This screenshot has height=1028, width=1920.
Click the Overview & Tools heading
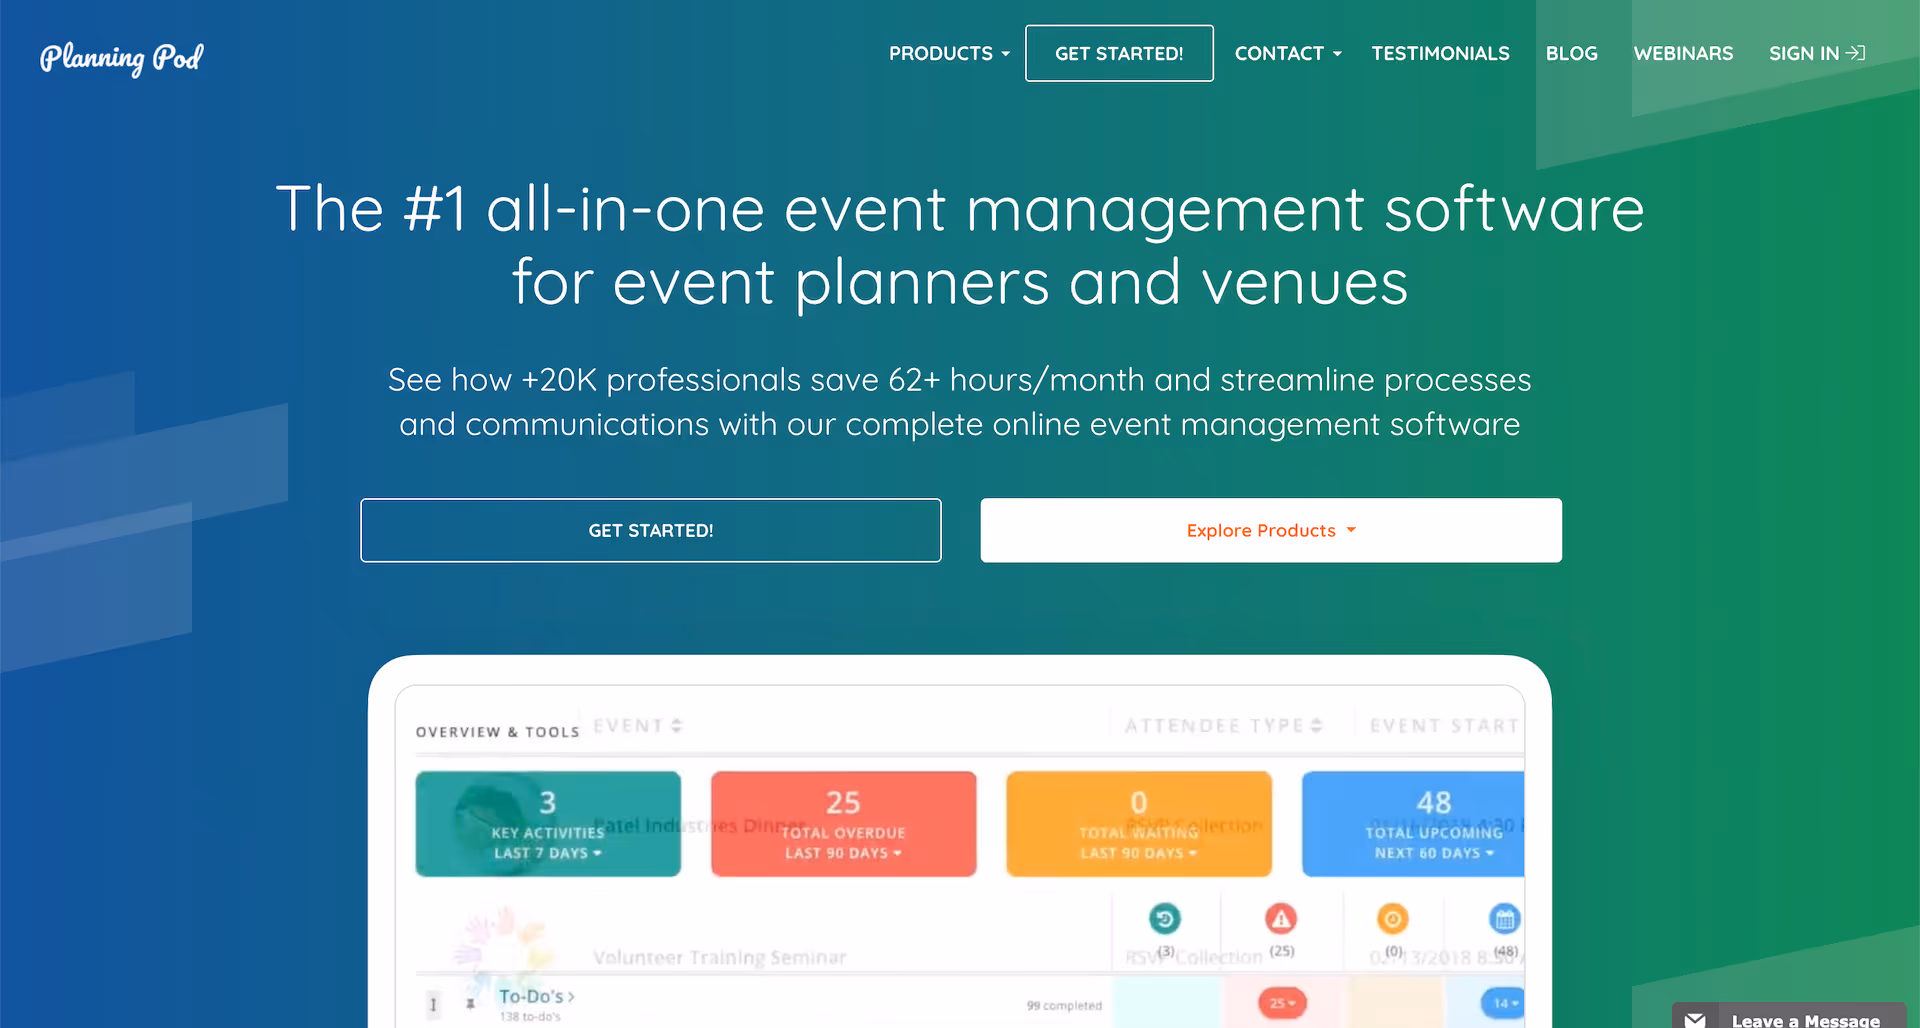point(498,732)
